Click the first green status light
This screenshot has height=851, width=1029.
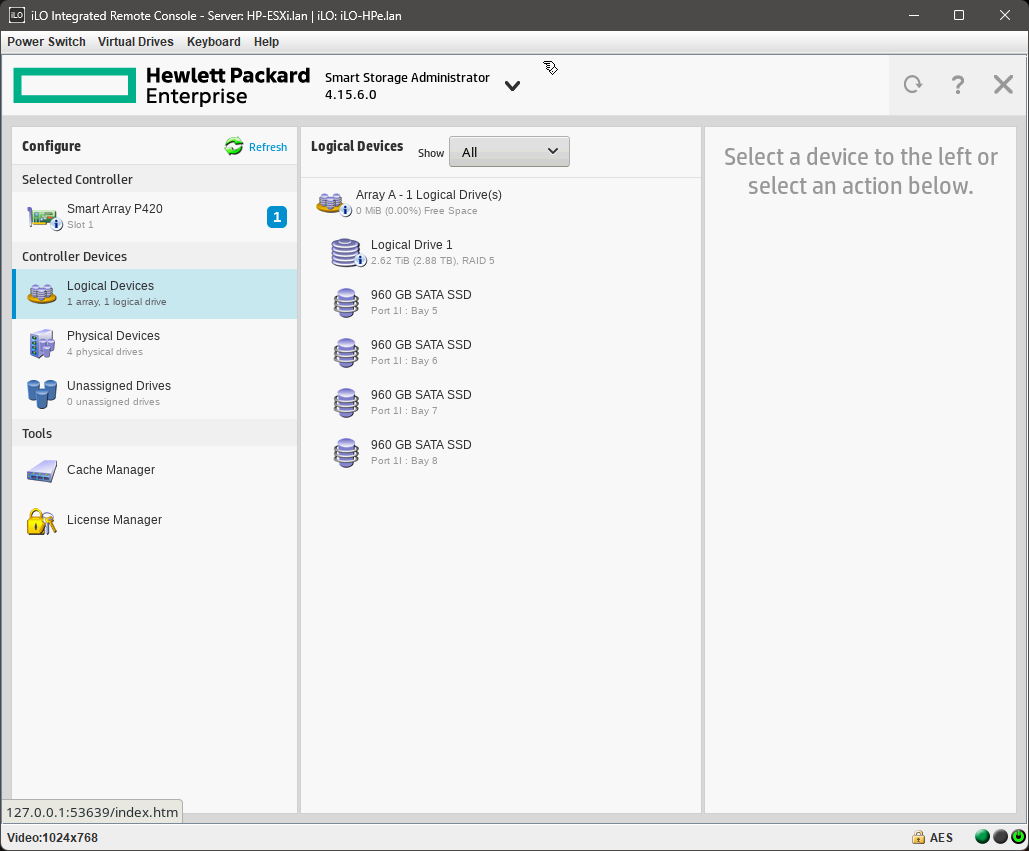pyautogui.click(x=982, y=837)
